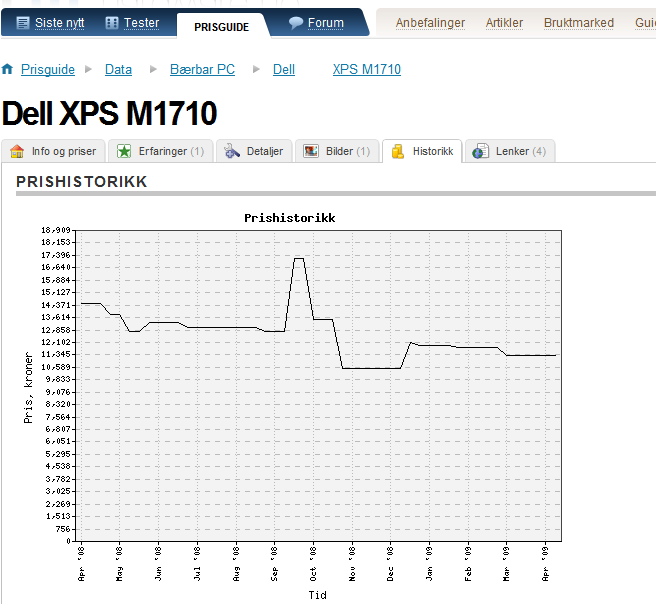Open Artikler in top navigation
This screenshot has width=656, height=604.
504,23
